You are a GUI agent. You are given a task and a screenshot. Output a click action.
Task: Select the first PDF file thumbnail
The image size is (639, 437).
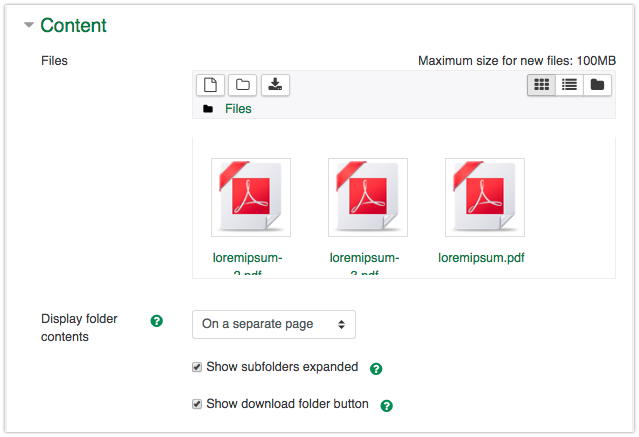coord(250,197)
